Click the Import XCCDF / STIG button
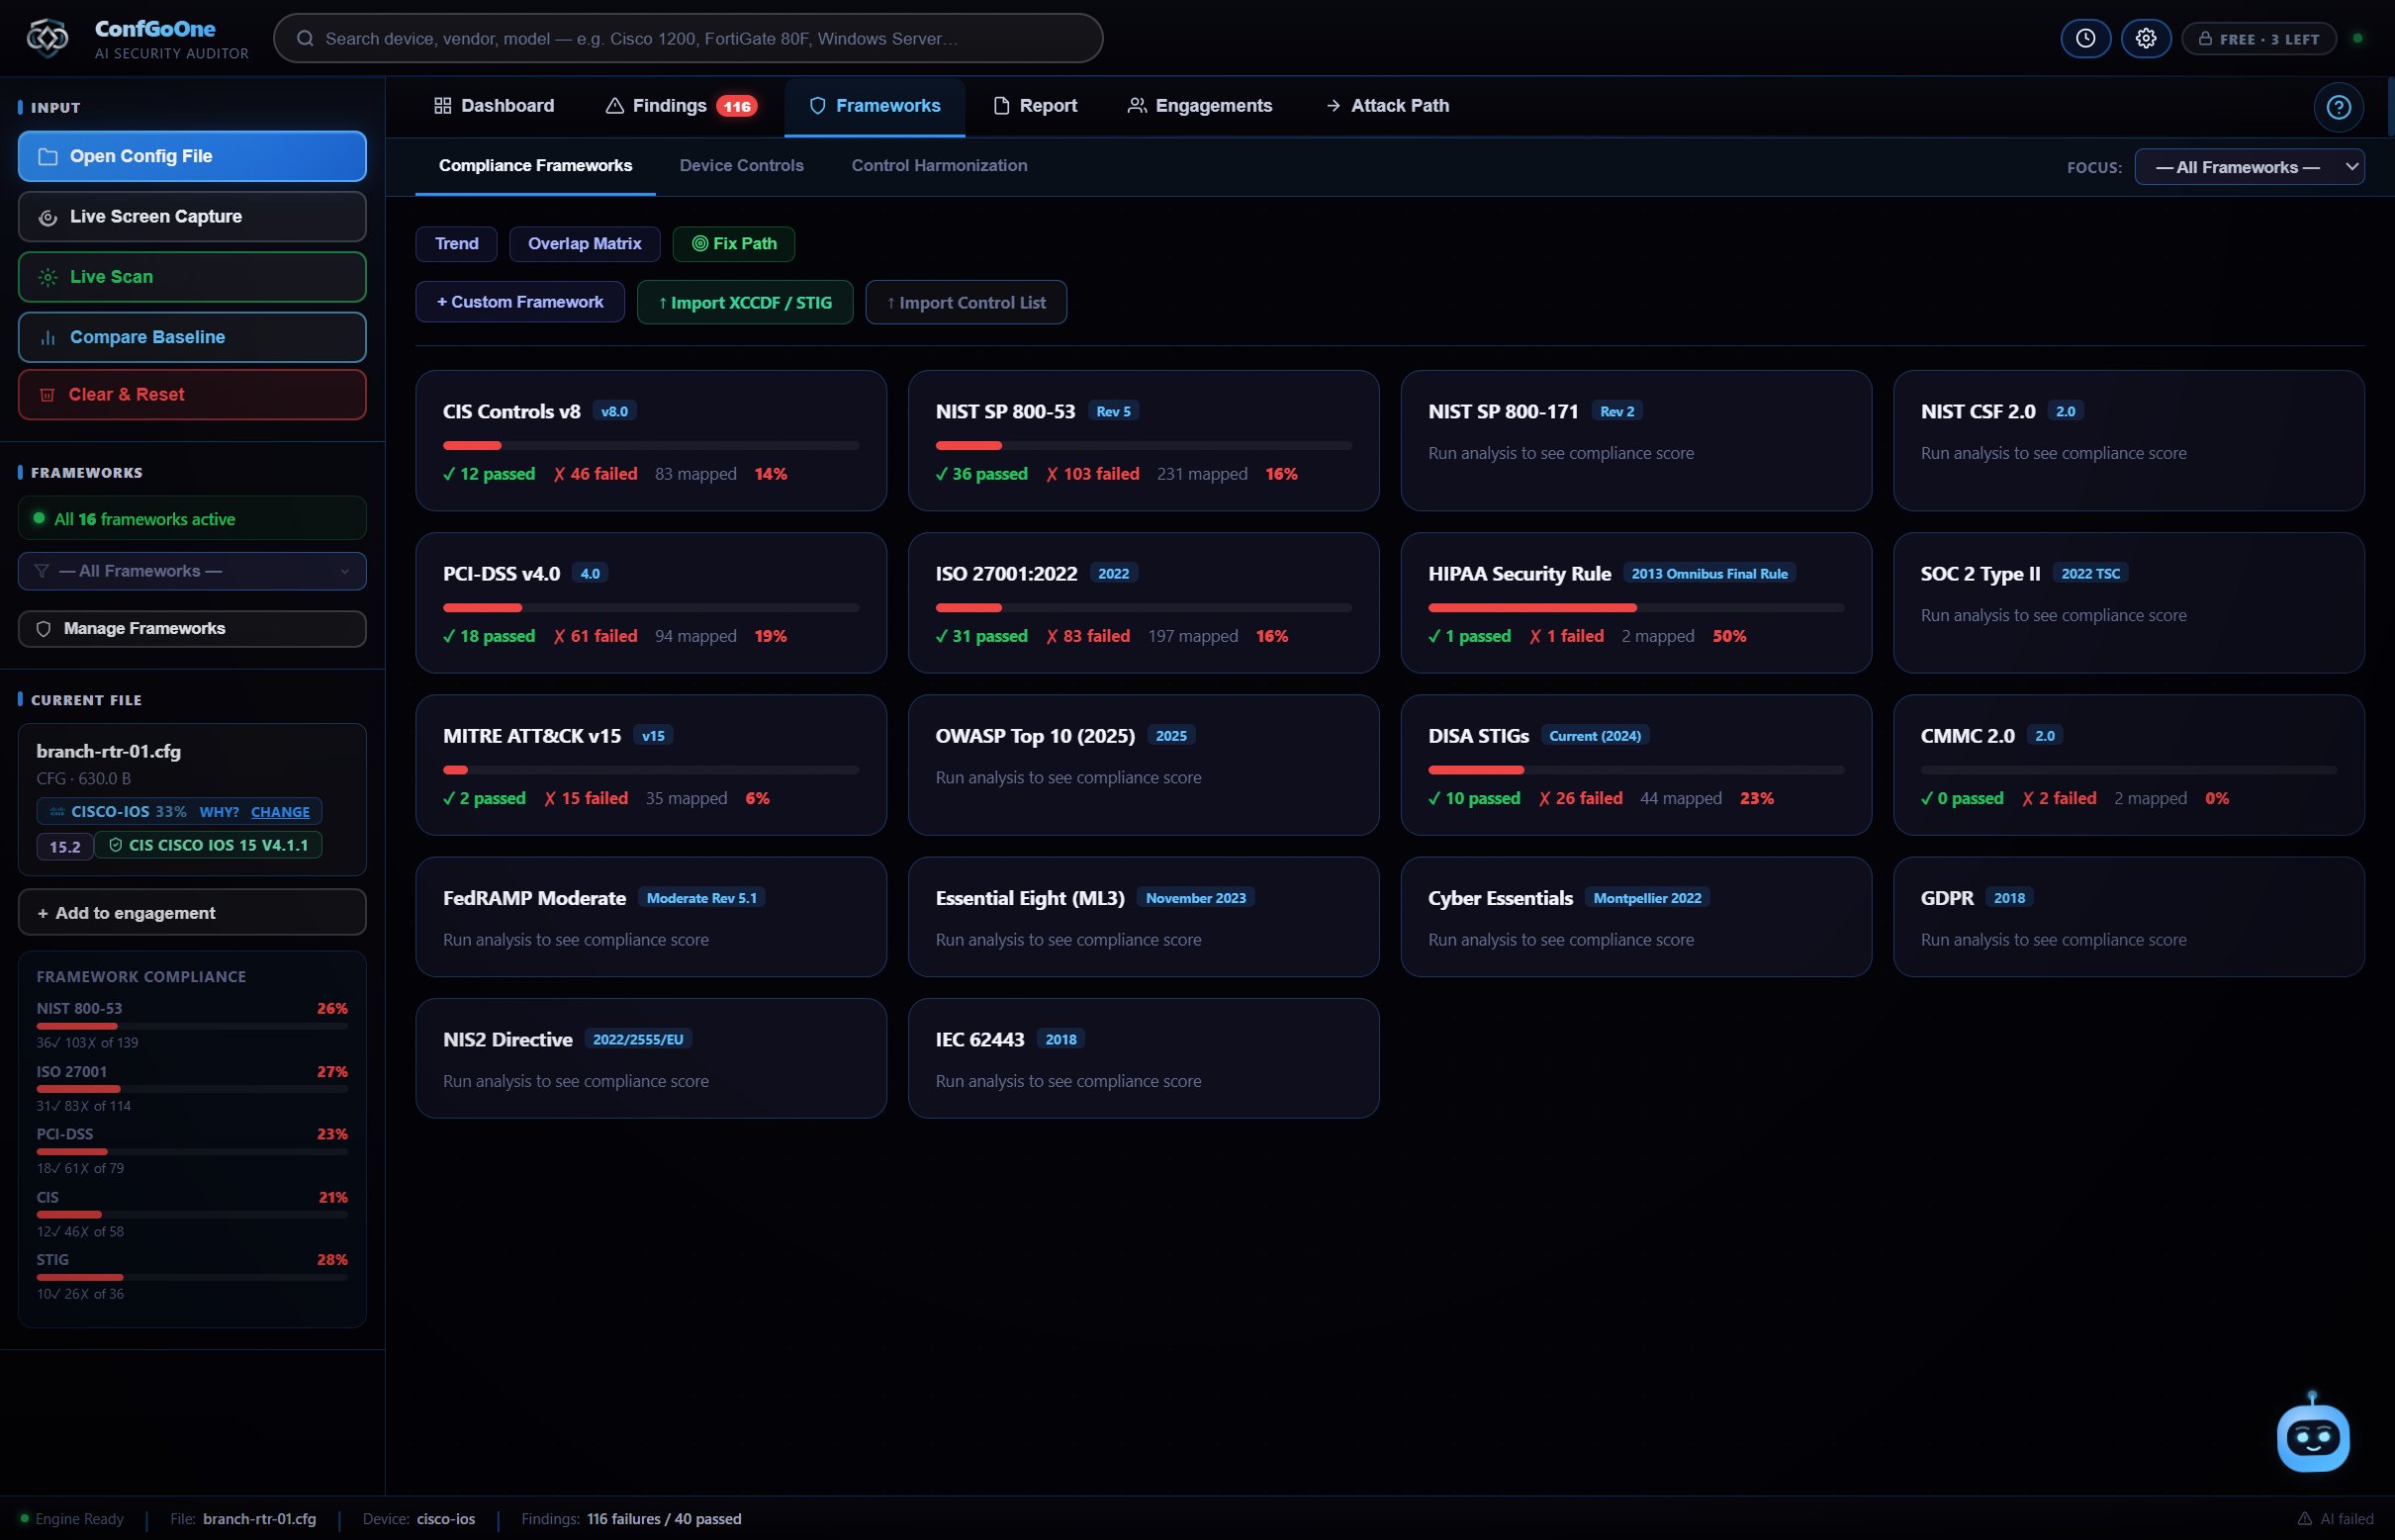 tap(744, 303)
